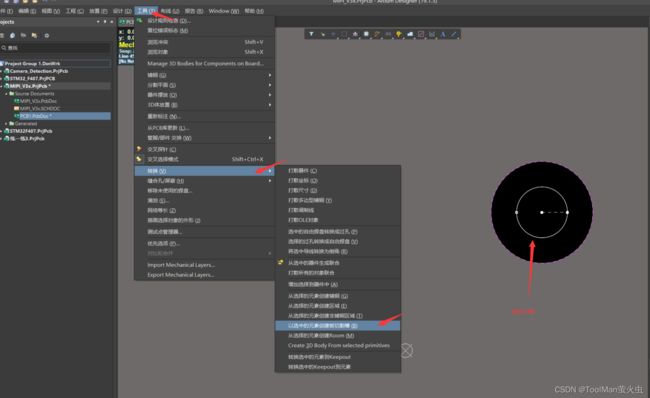650x398 pixels.
Task: Choose Manage 3D Bodies for Components on Board
Action: click(x=205, y=63)
